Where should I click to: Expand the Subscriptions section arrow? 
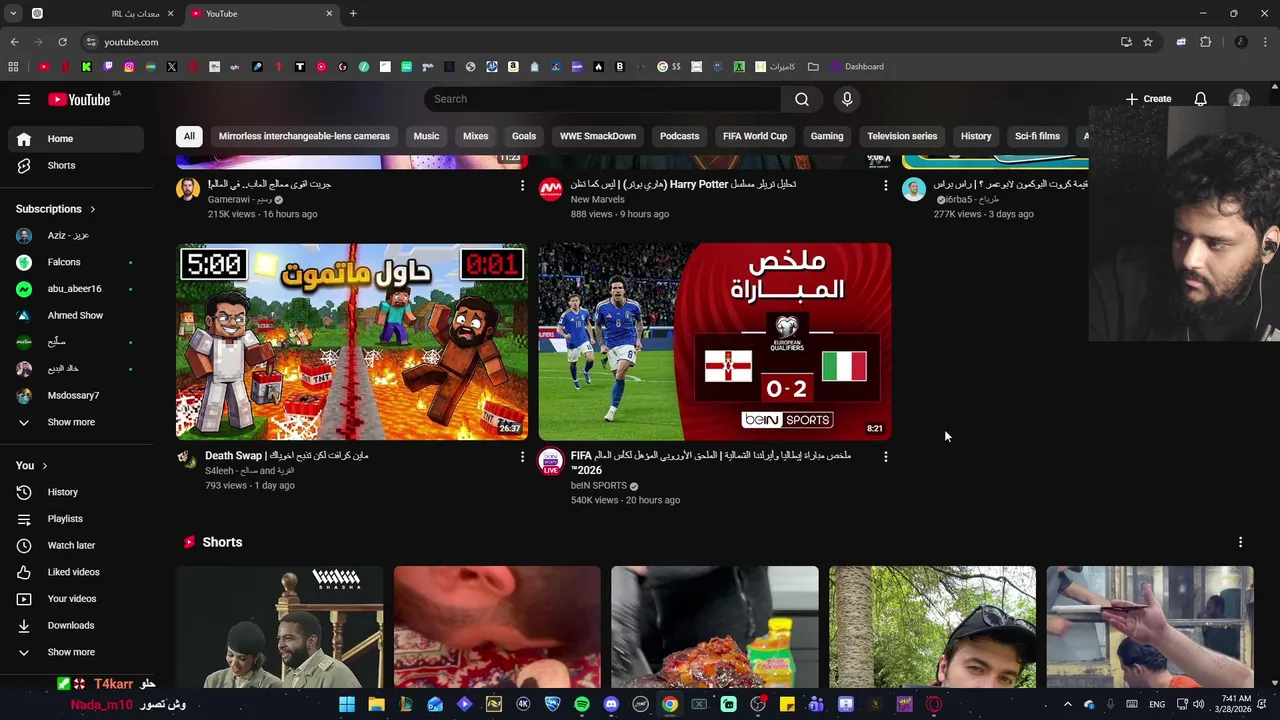point(93,209)
